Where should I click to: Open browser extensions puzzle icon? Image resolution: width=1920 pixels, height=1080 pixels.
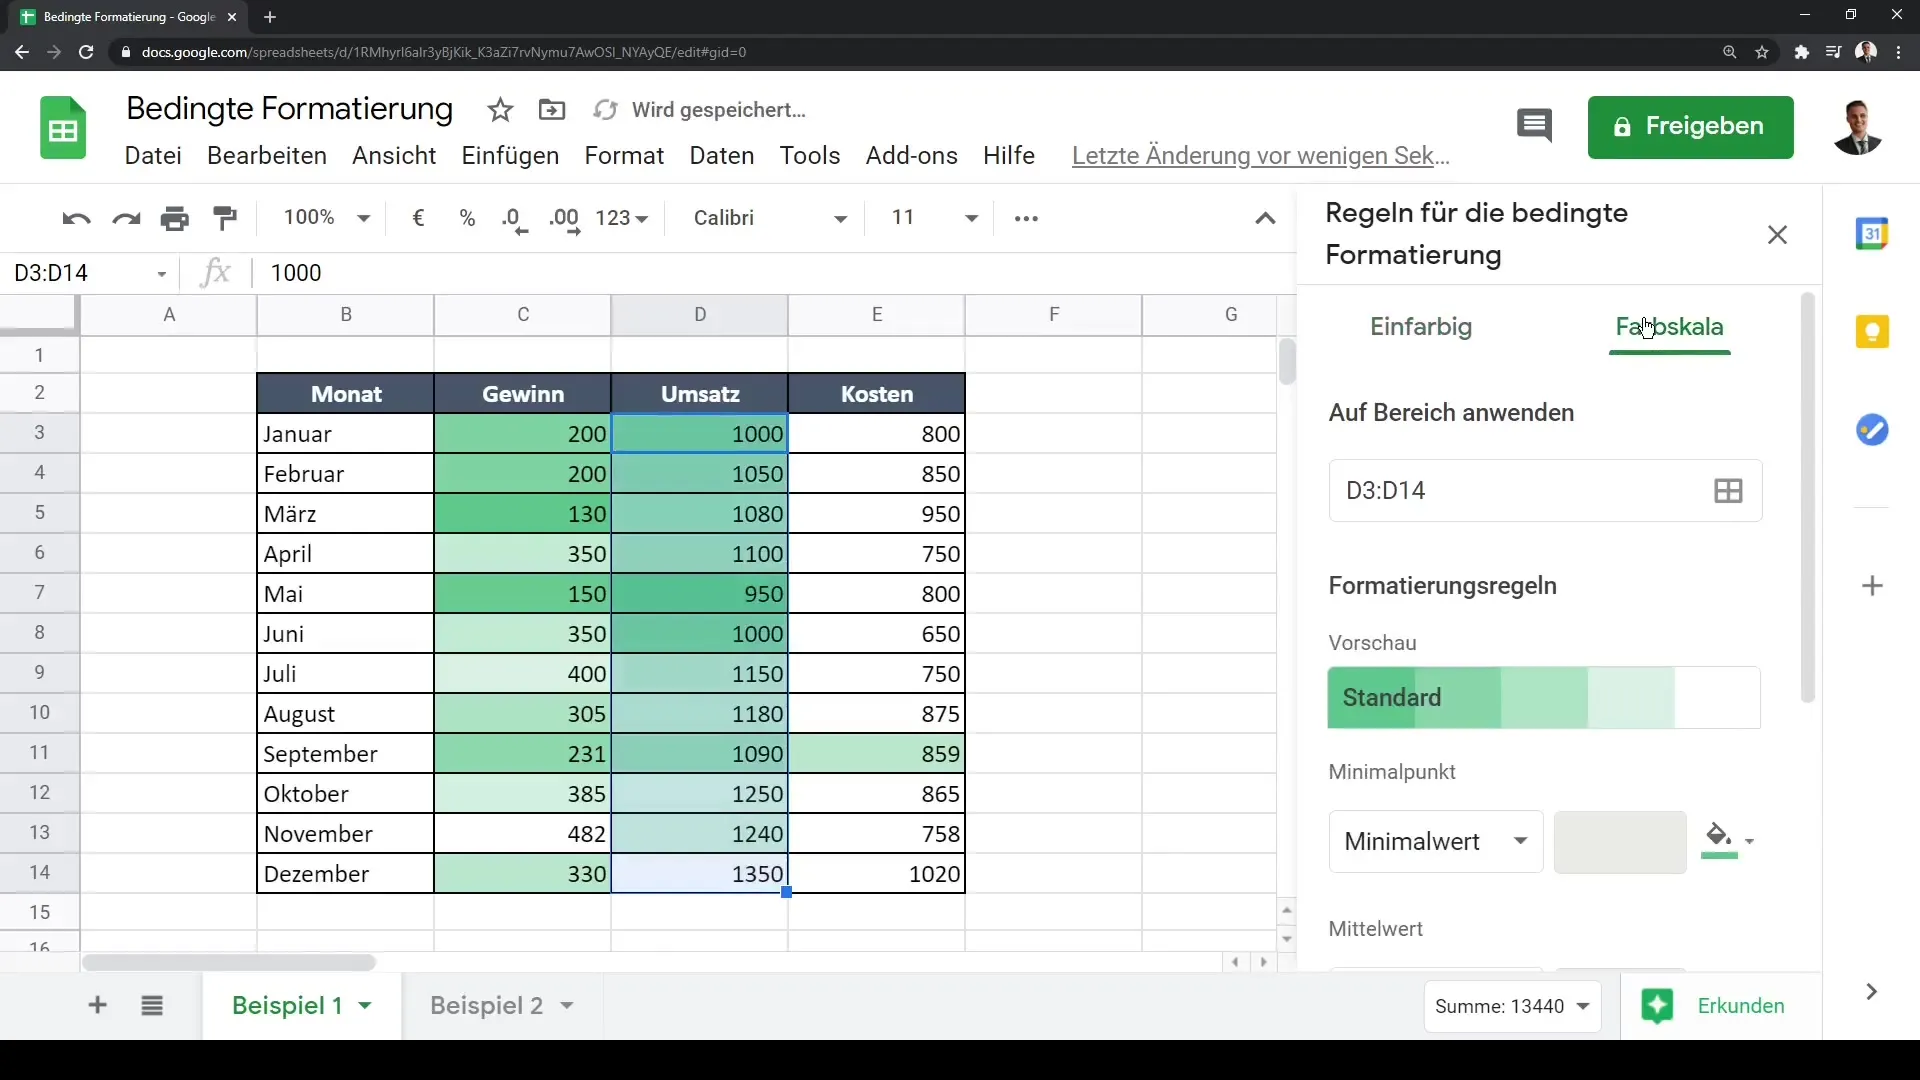click(1801, 52)
